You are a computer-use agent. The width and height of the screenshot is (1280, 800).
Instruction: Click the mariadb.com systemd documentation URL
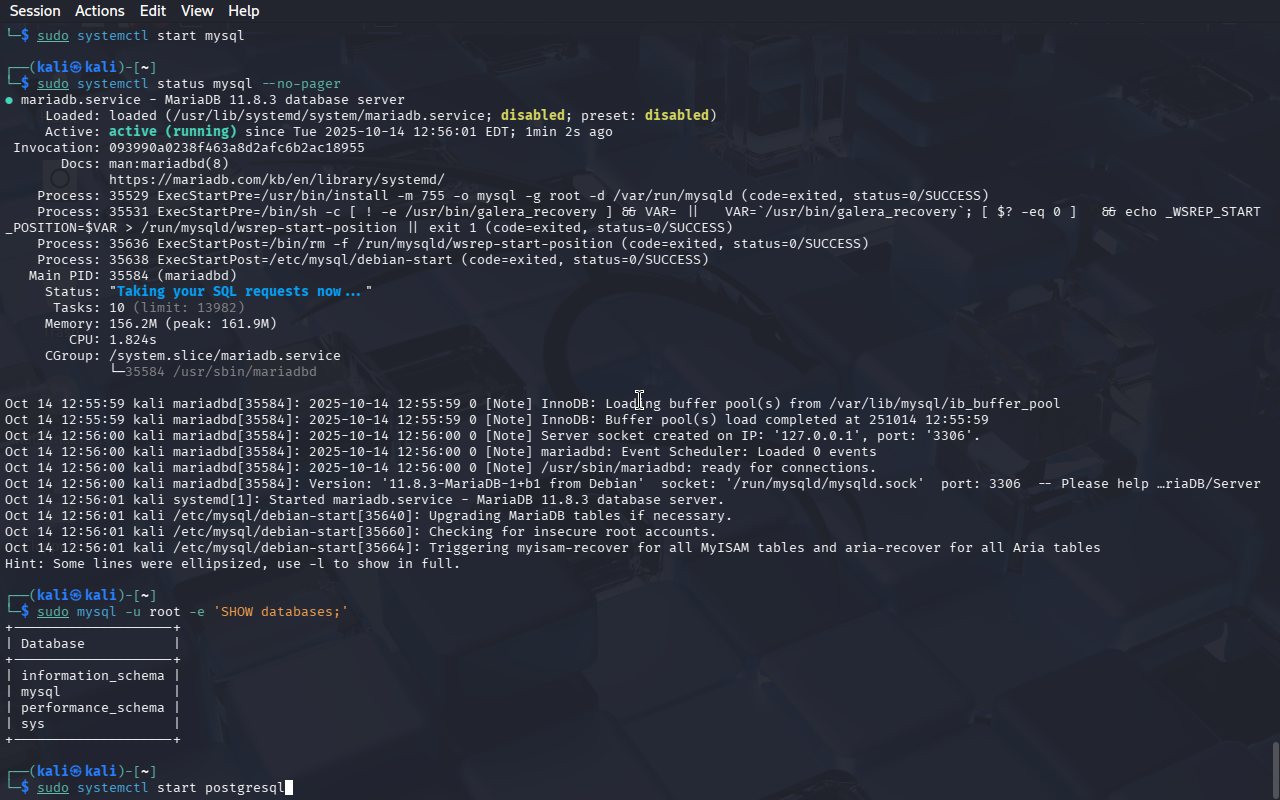coord(276,180)
